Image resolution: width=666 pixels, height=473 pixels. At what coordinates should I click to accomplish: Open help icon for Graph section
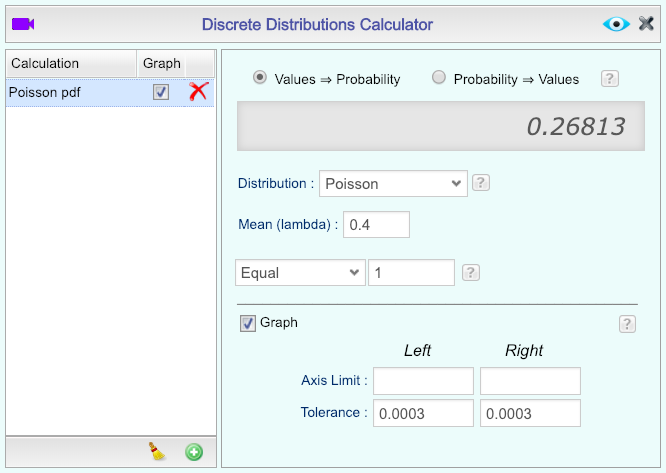point(627,323)
